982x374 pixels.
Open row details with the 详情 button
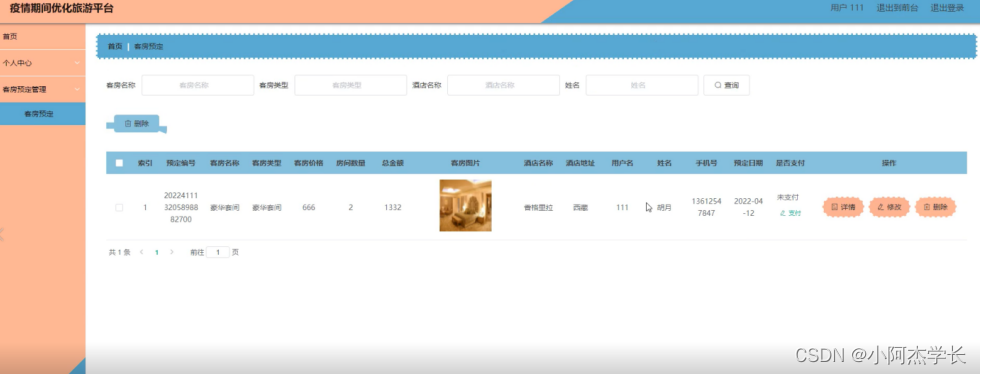click(843, 207)
